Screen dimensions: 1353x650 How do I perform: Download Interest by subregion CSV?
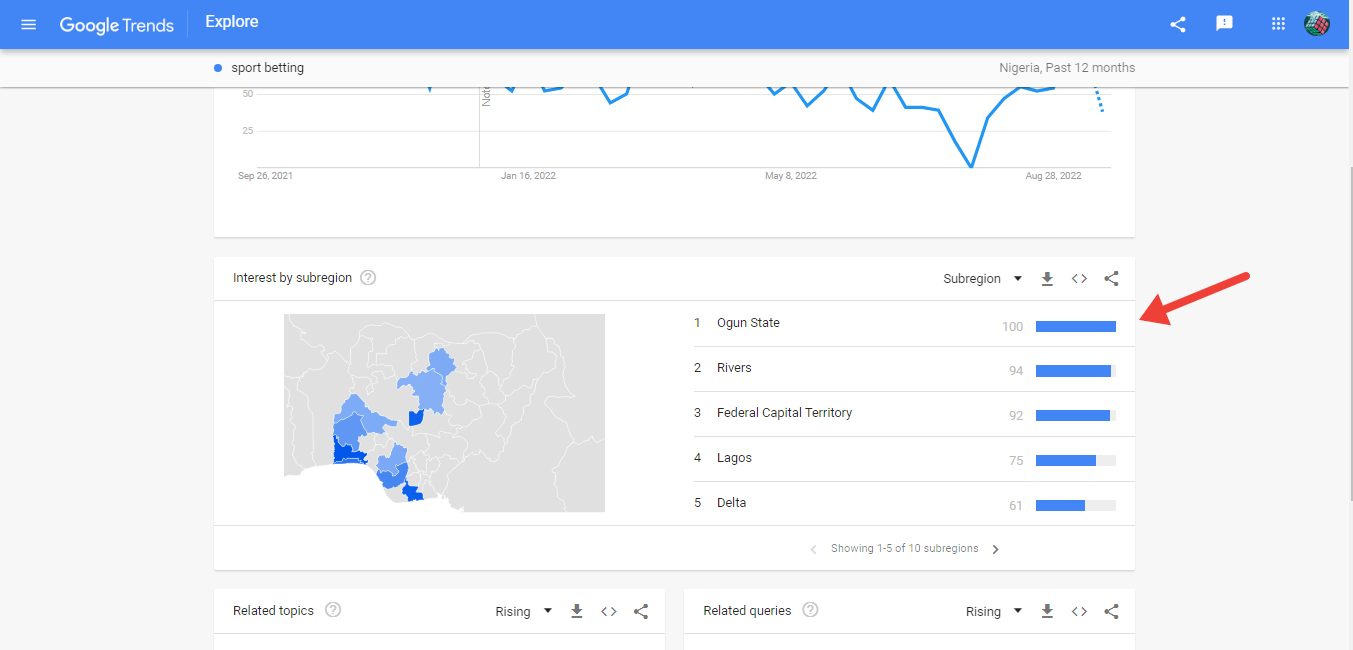1047,279
